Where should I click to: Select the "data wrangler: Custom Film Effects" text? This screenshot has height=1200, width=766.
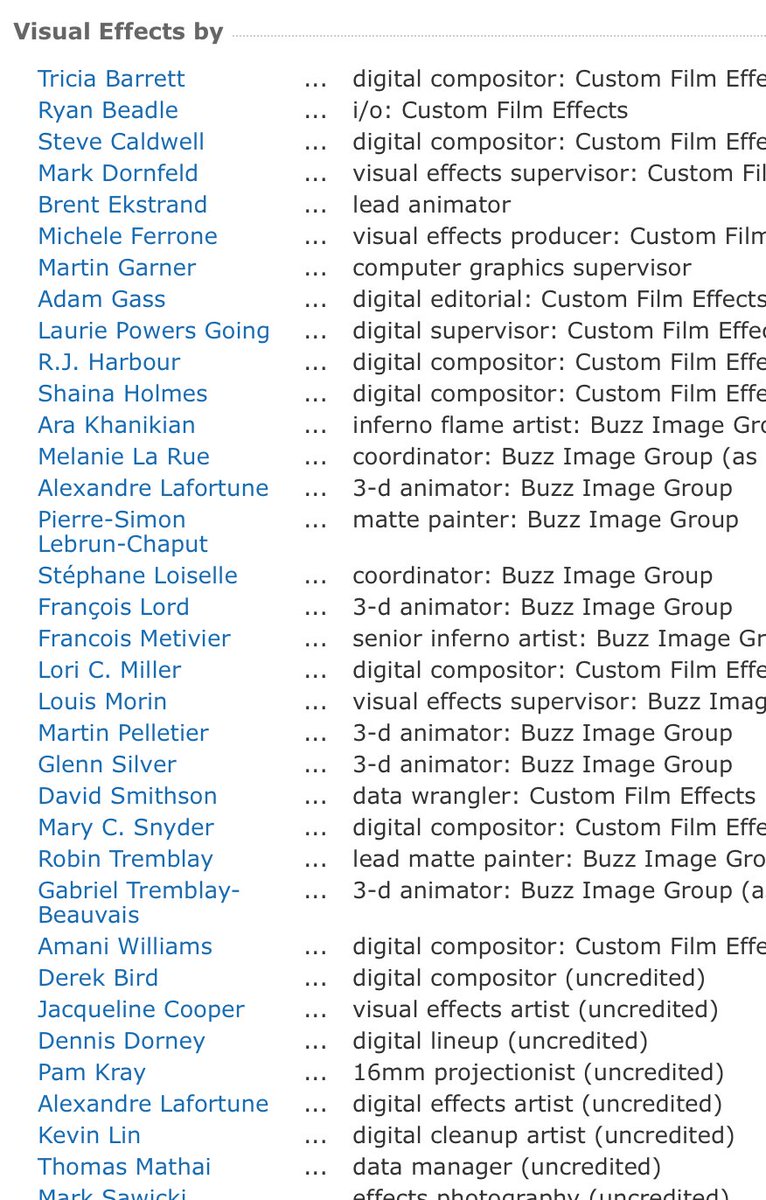click(554, 796)
